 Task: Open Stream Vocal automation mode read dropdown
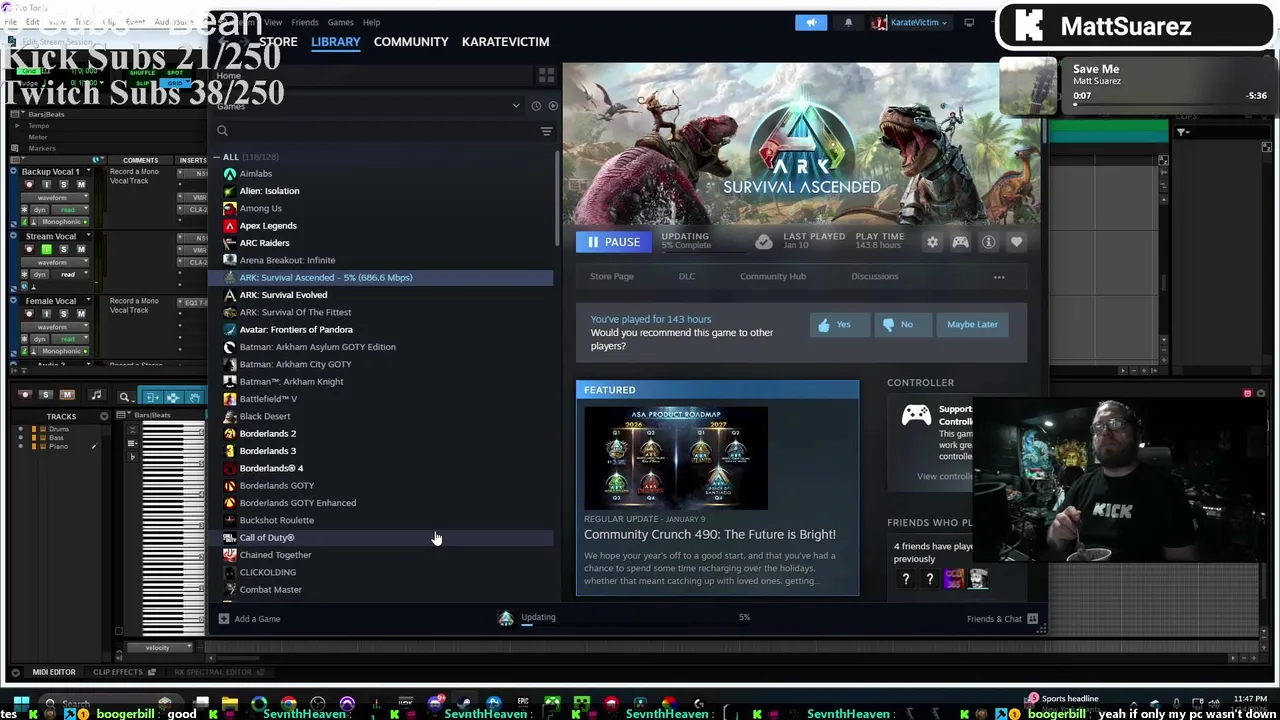(x=68, y=274)
